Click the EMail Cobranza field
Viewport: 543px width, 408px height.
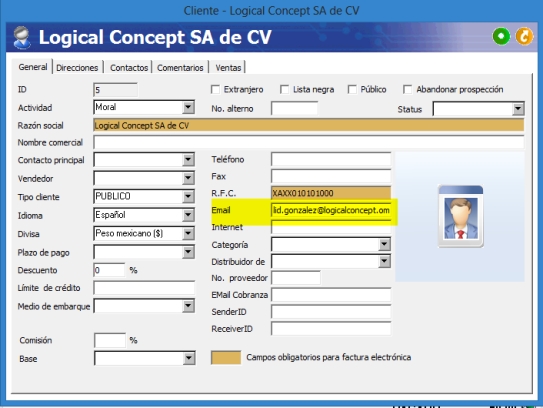tap(331, 295)
